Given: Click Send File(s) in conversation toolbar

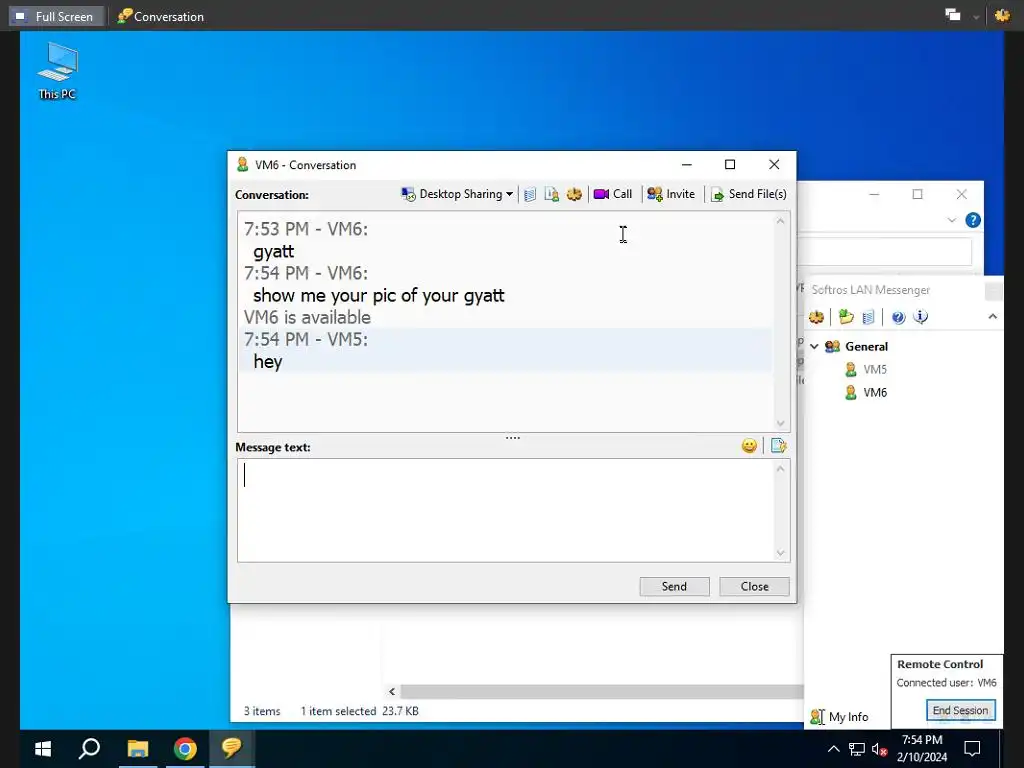Looking at the screenshot, I should [749, 194].
